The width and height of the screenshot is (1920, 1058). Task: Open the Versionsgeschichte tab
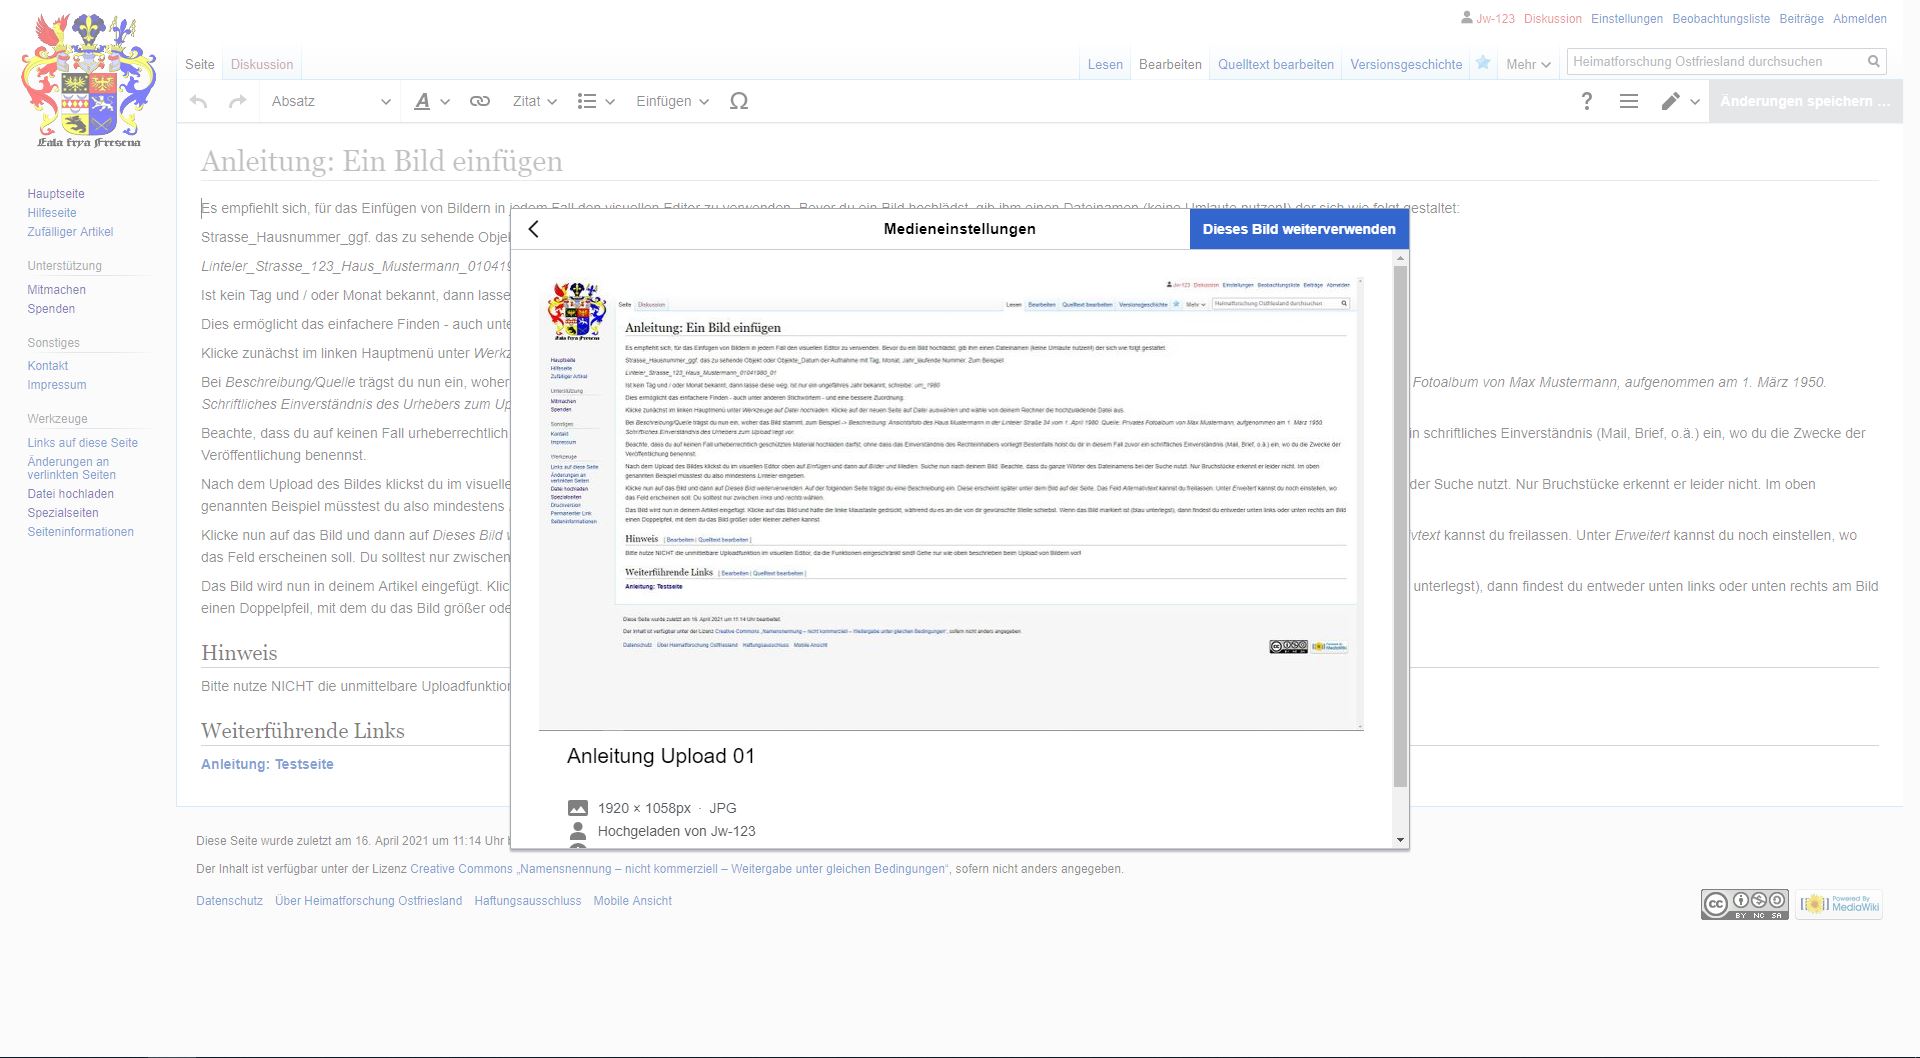click(1406, 65)
